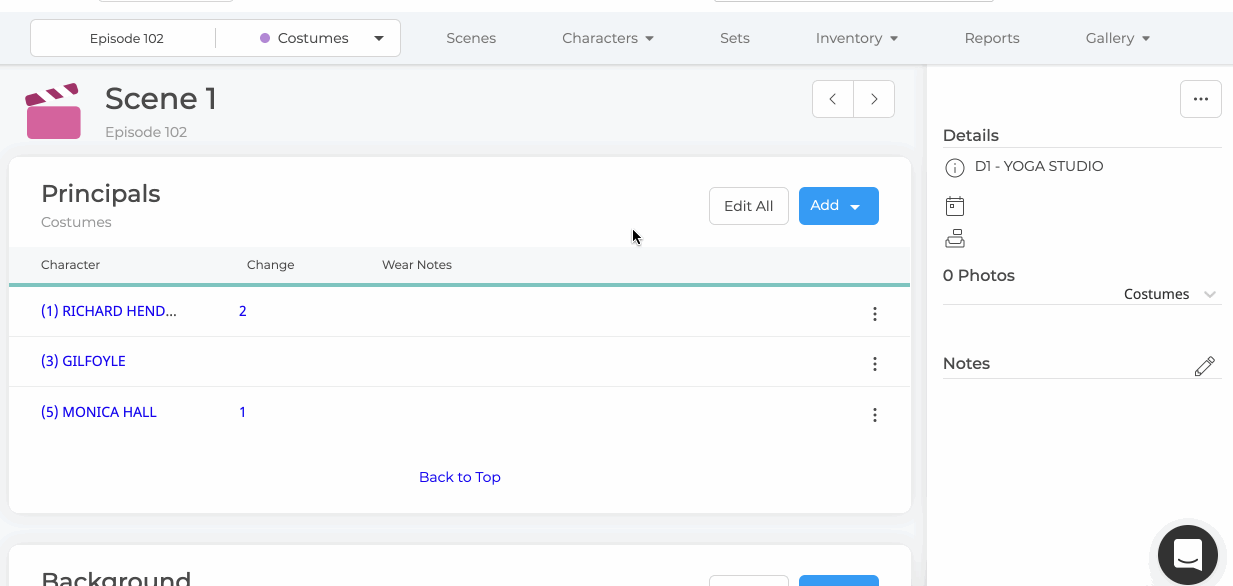
Task: Open the options menu for the Richard Hendricks row
Action: point(875,314)
